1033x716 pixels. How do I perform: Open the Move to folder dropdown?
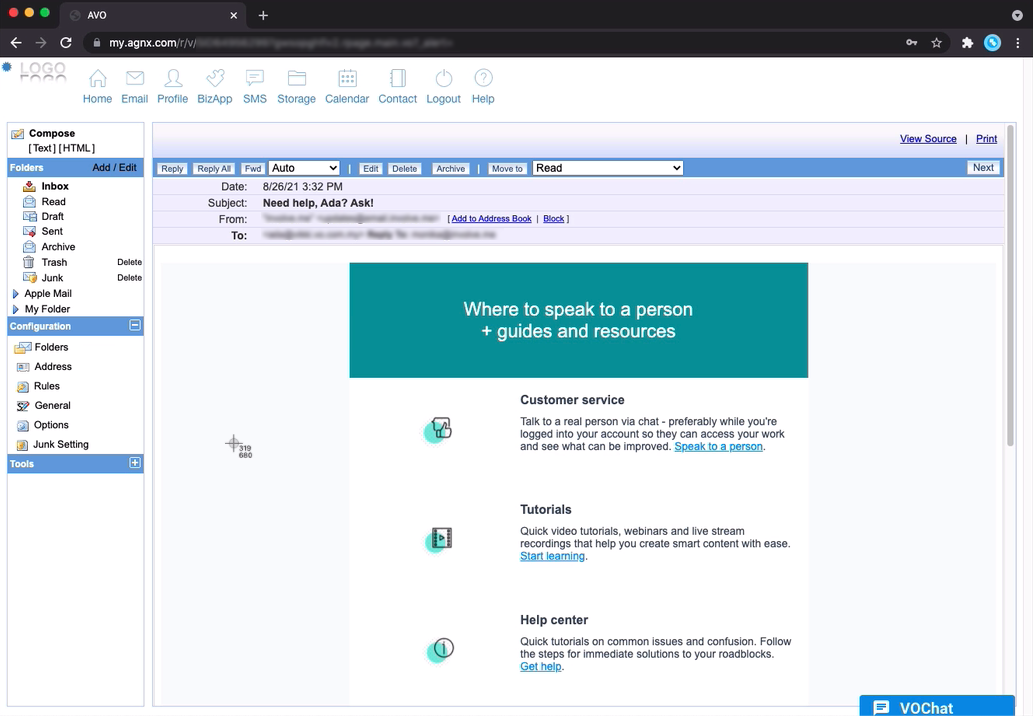pyautogui.click(x=607, y=168)
